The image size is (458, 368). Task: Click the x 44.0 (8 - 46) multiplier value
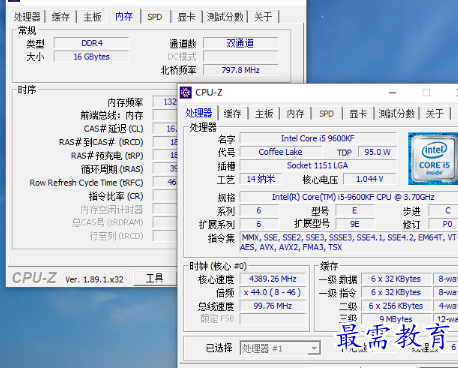(x=273, y=292)
